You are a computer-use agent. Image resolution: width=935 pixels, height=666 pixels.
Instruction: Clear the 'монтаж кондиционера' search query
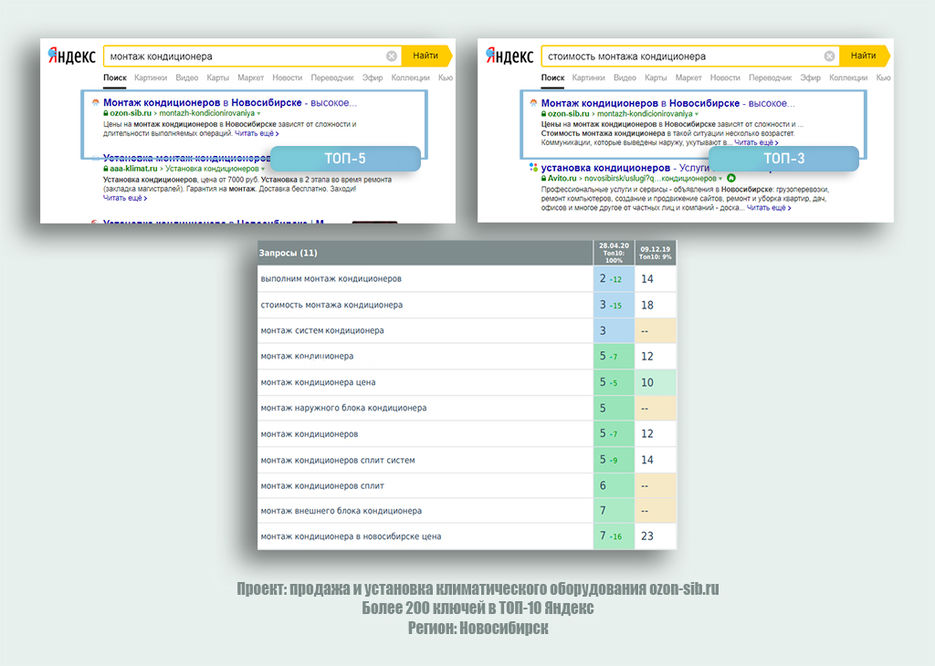(x=391, y=56)
